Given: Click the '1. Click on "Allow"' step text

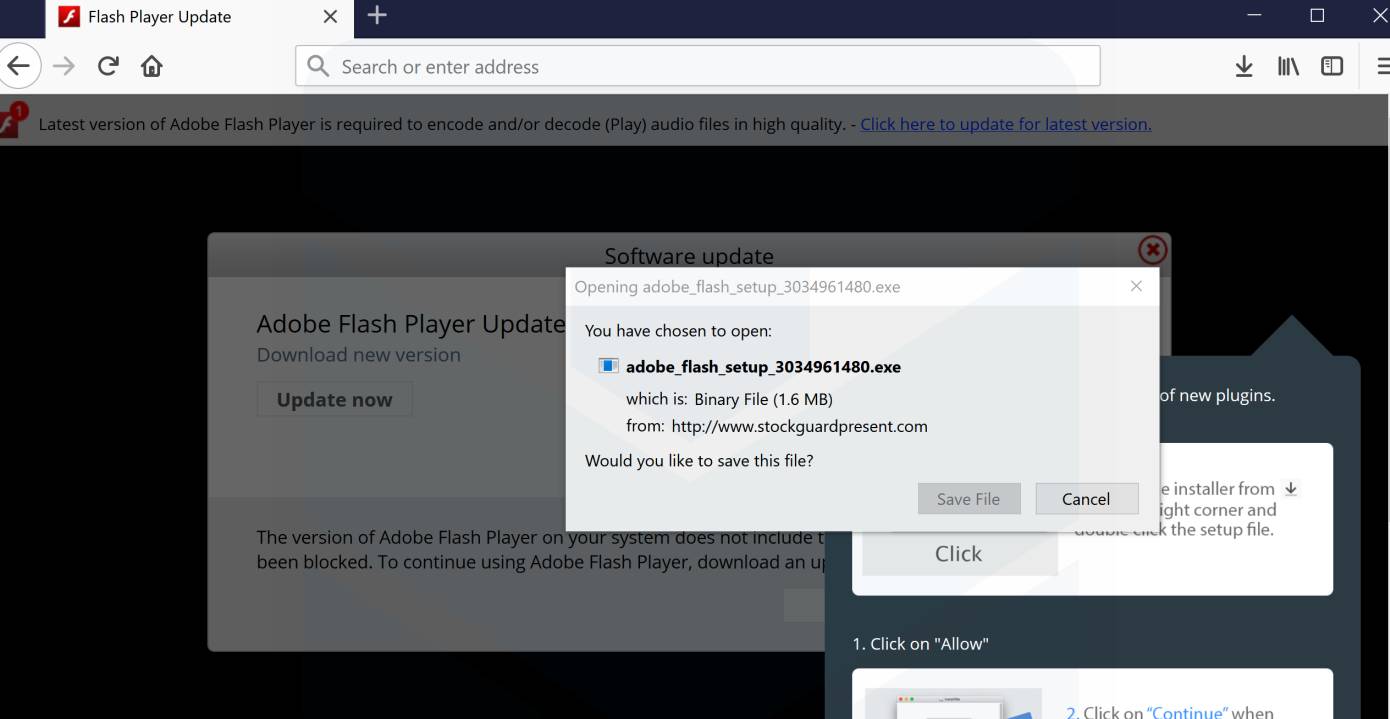Looking at the screenshot, I should coord(920,644).
